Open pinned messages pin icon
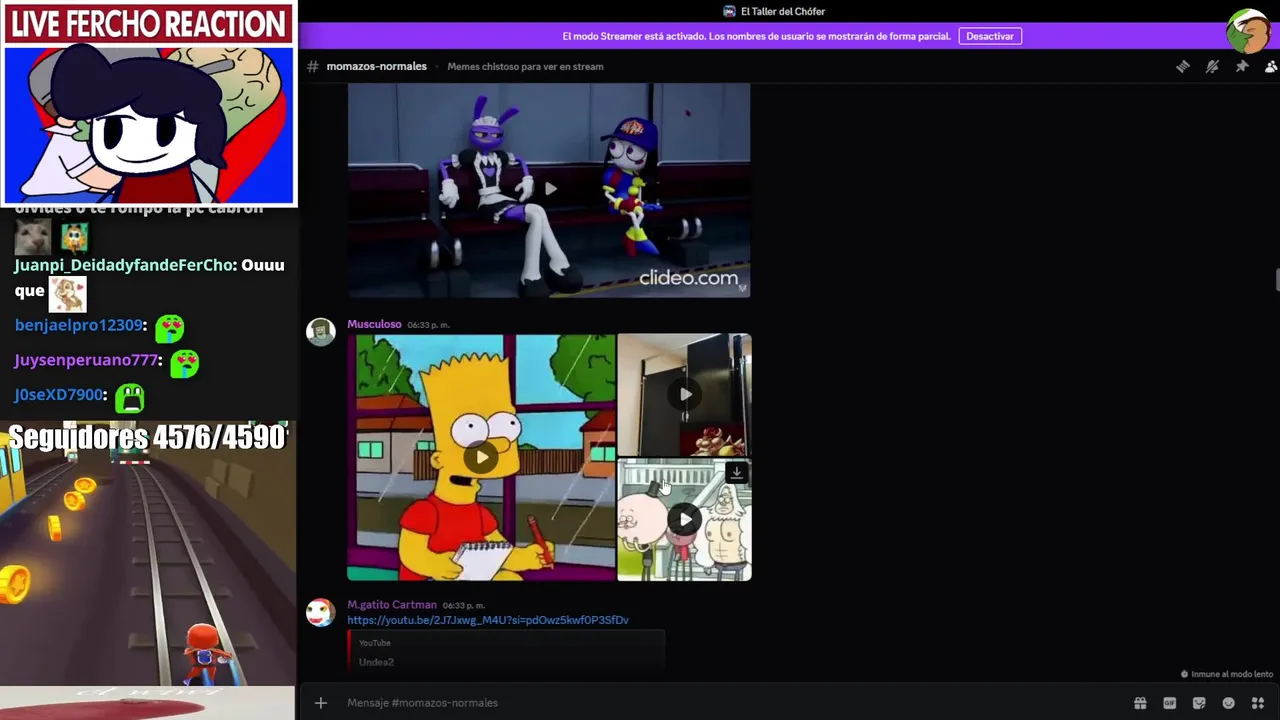The image size is (1280, 720). point(1241,66)
